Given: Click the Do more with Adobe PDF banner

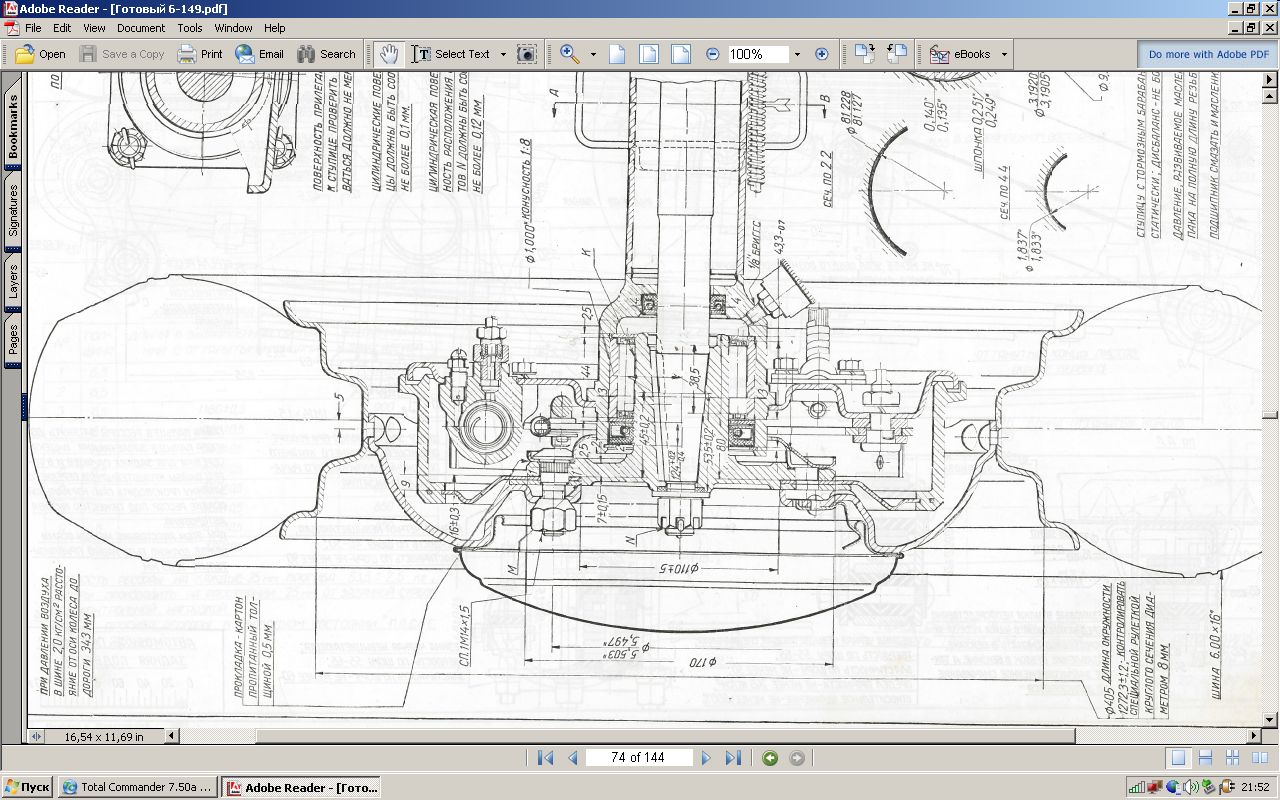Looking at the screenshot, I should click(x=1208, y=54).
